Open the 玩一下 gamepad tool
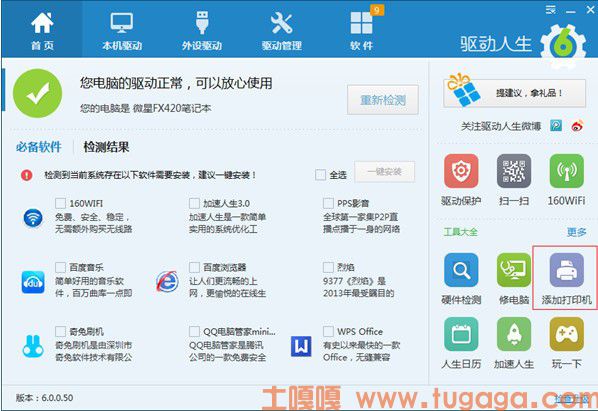 click(x=566, y=334)
